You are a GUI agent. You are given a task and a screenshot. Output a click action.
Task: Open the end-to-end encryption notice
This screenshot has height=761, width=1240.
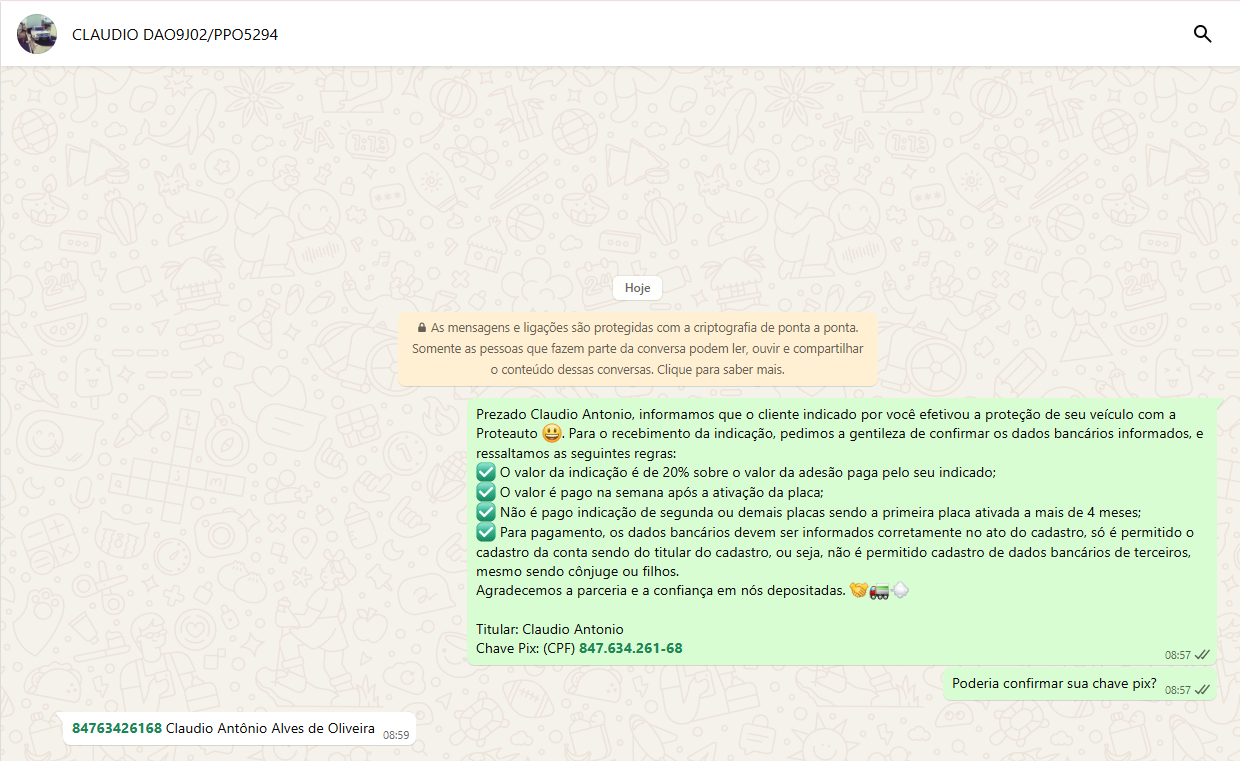pyautogui.click(x=637, y=348)
